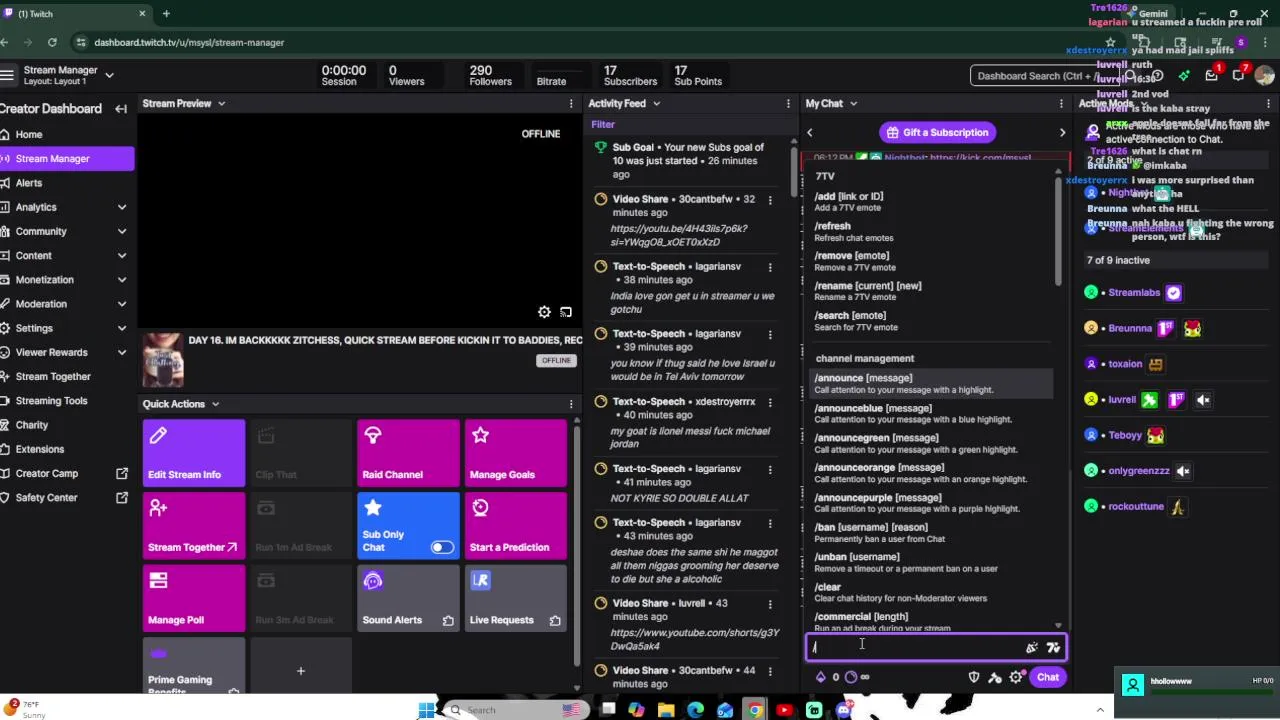Open Stream Together sidebar item
The height and width of the screenshot is (720, 1280).
point(66,376)
